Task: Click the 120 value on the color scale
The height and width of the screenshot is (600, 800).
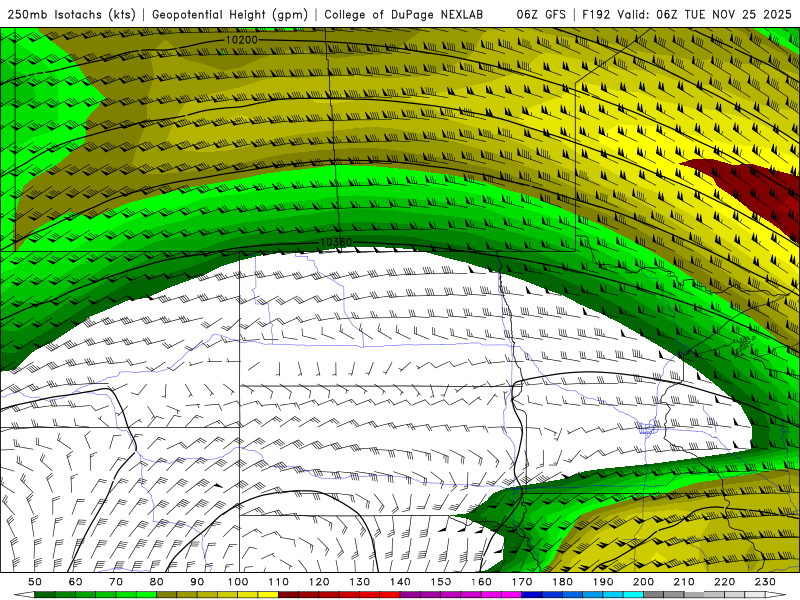Action: coord(319,582)
